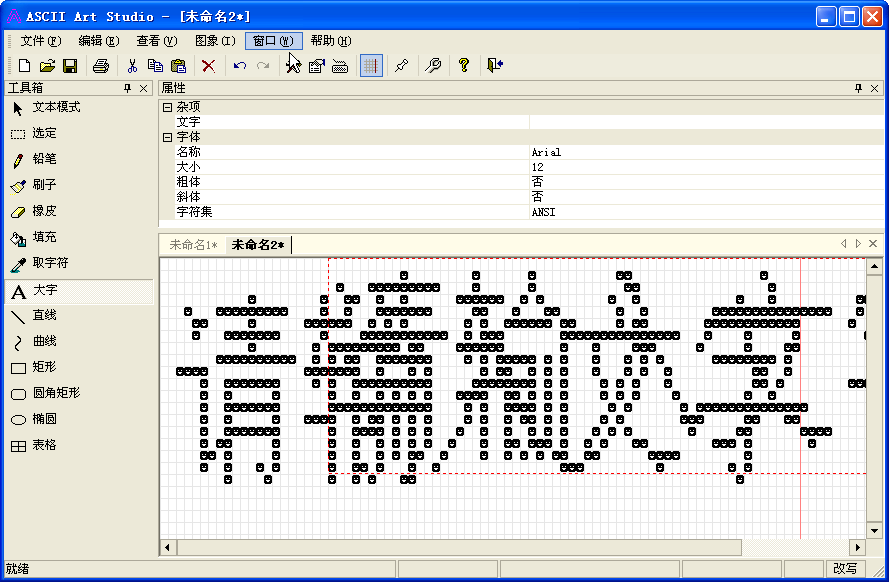Collapse the 字体 property group
Viewport: 889px width, 582px height.
pos(167,136)
